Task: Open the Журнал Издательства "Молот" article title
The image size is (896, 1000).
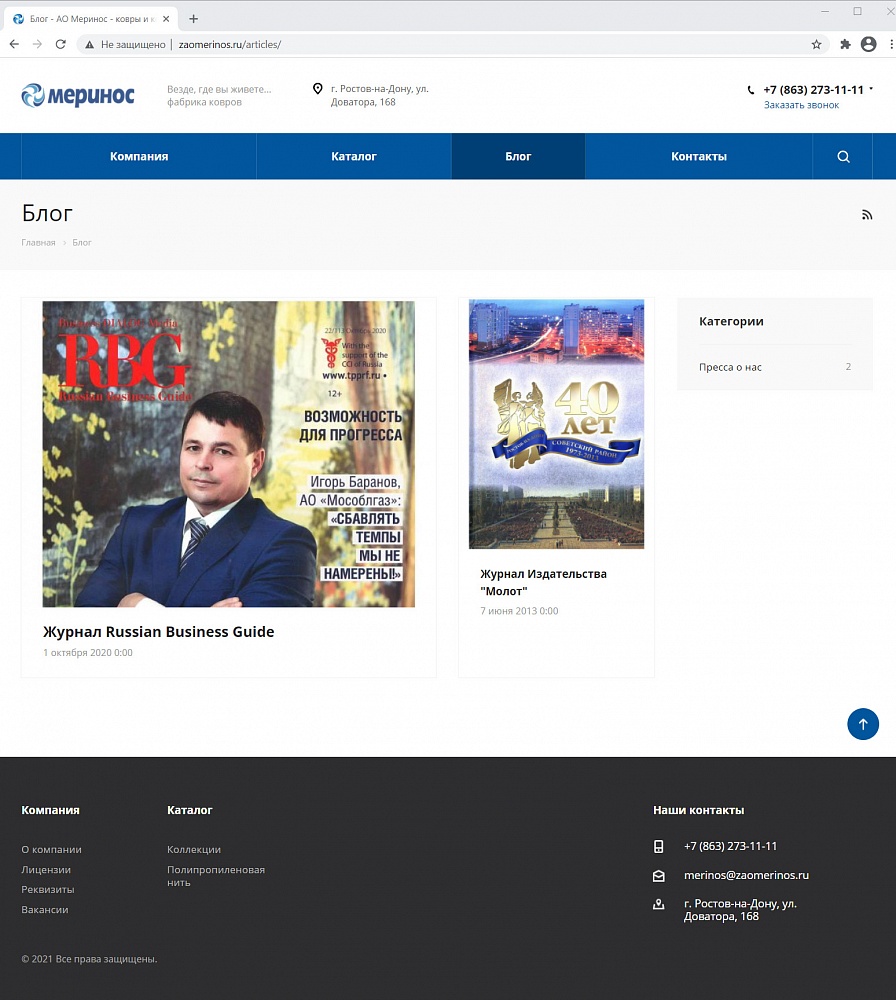Action: point(543,582)
